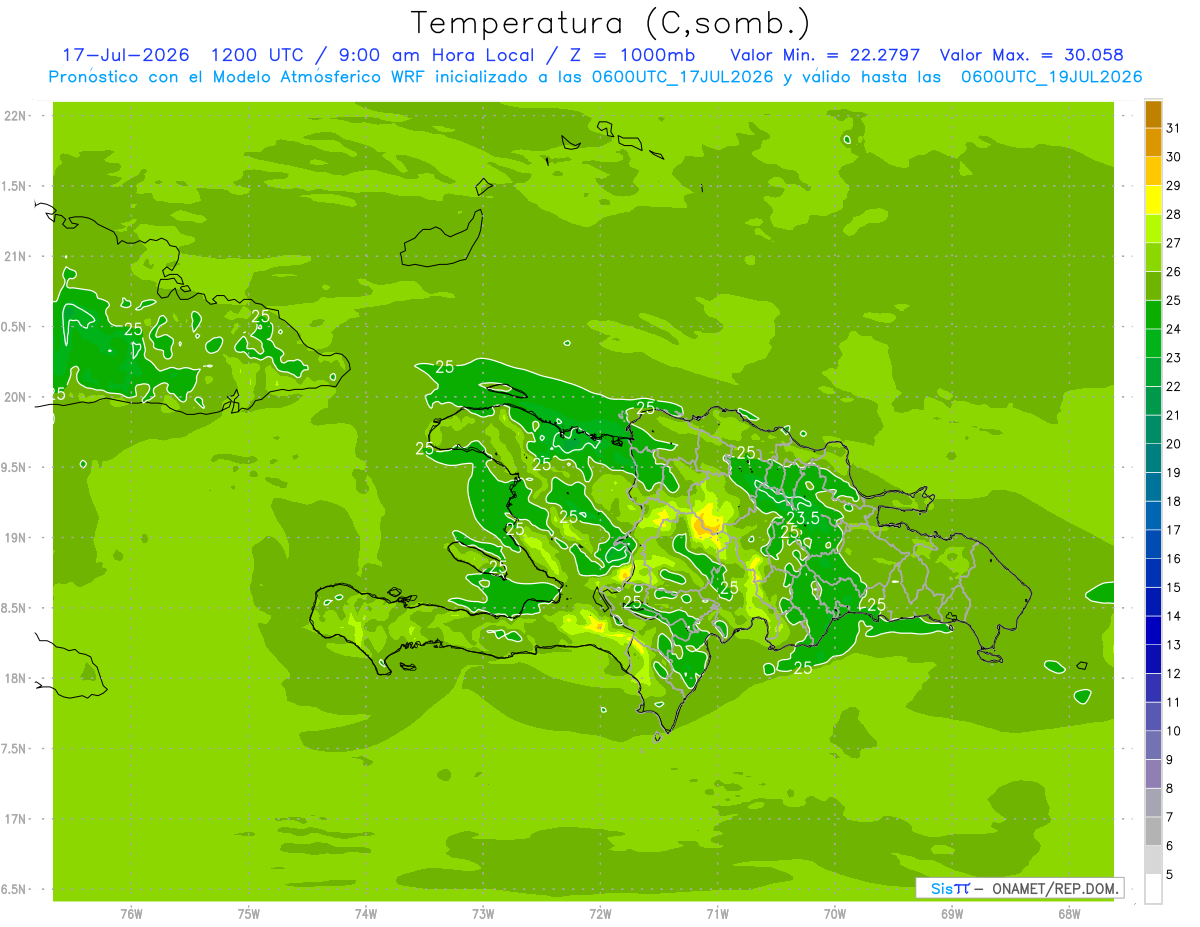Click "0600UTC_17JUL2026" initialization time text
Viewport: 1200px width, 927px height.
(x=682, y=76)
